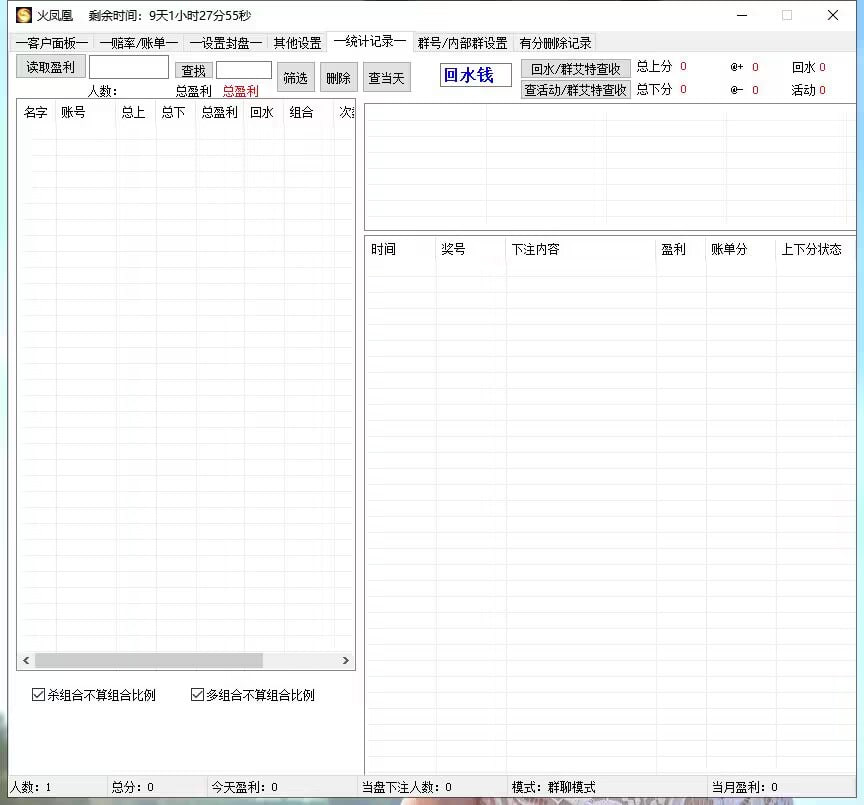Click the 火凤凰 app icon in title bar

(23, 15)
